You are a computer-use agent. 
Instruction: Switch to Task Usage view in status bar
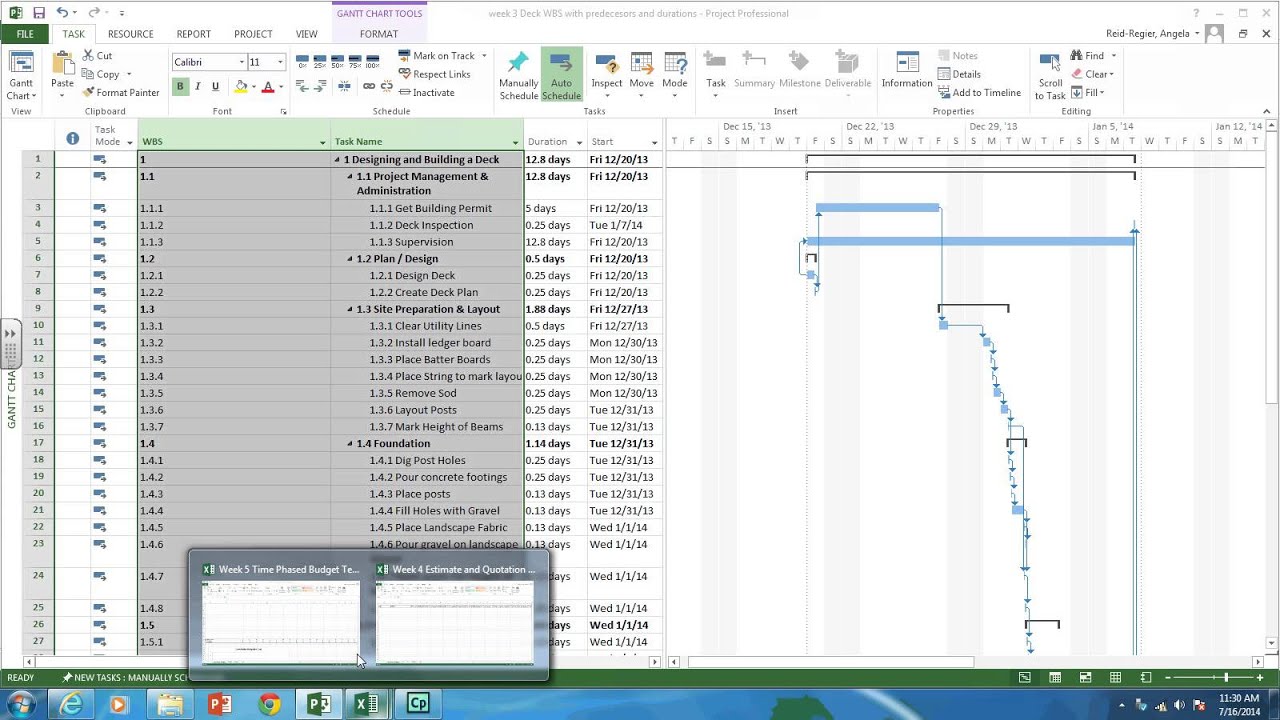pyautogui.click(x=1055, y=678)
